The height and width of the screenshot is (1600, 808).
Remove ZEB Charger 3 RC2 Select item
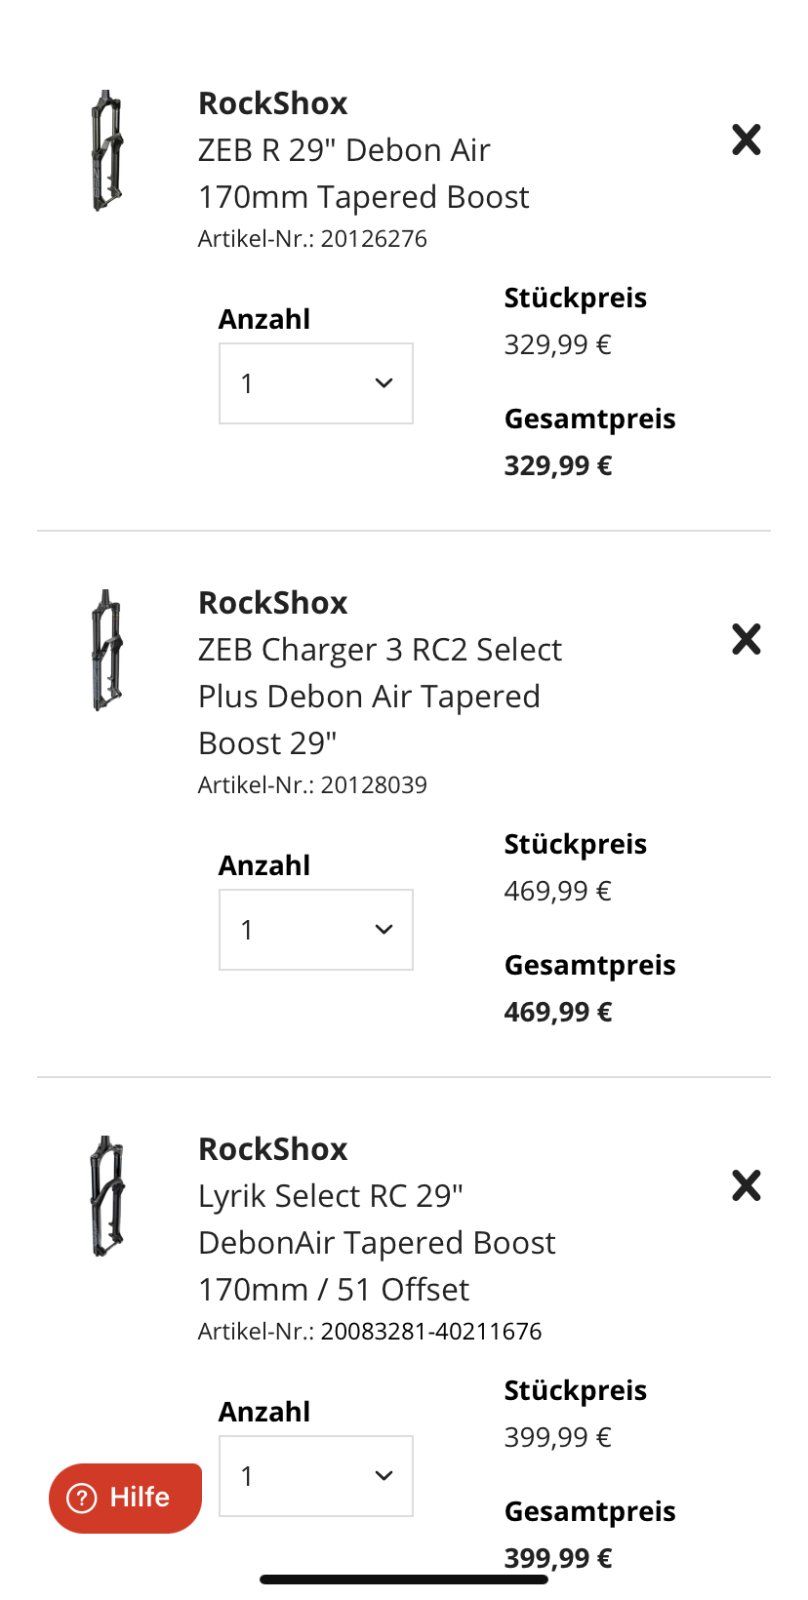pos(746,639)
